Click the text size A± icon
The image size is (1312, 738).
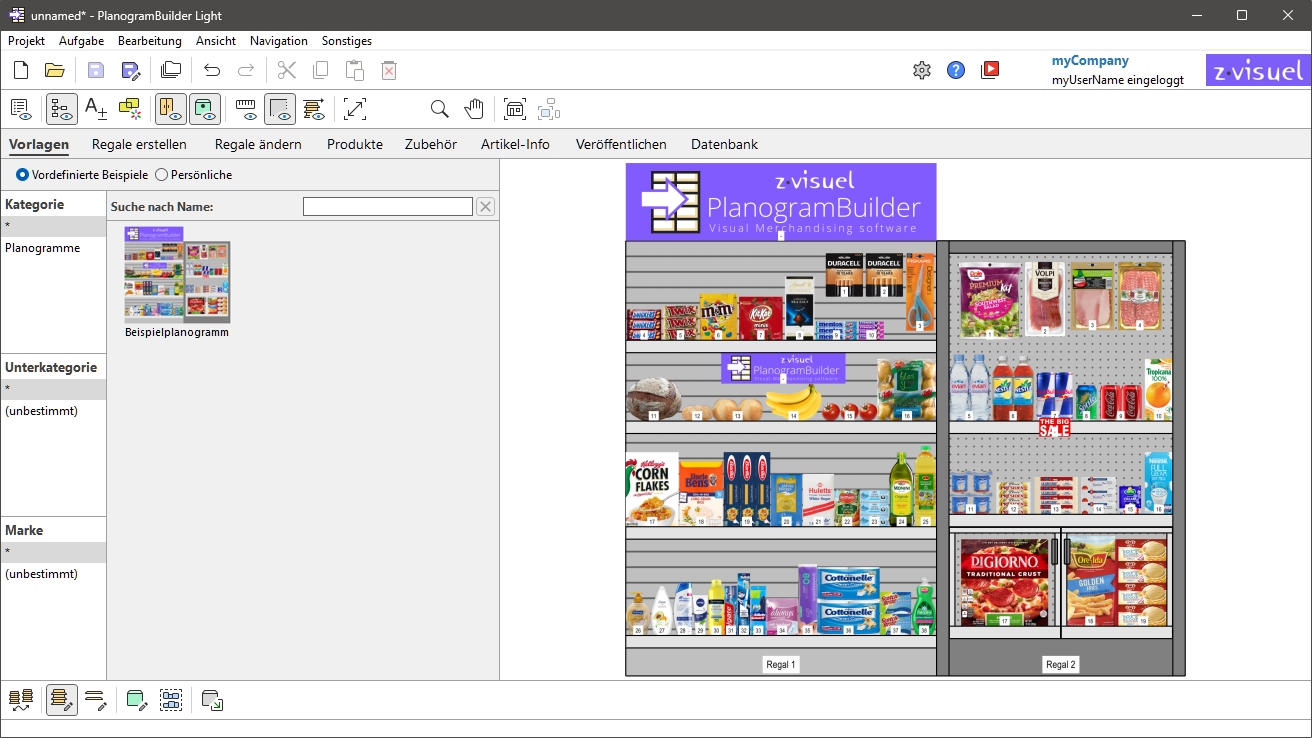[96, 108]
